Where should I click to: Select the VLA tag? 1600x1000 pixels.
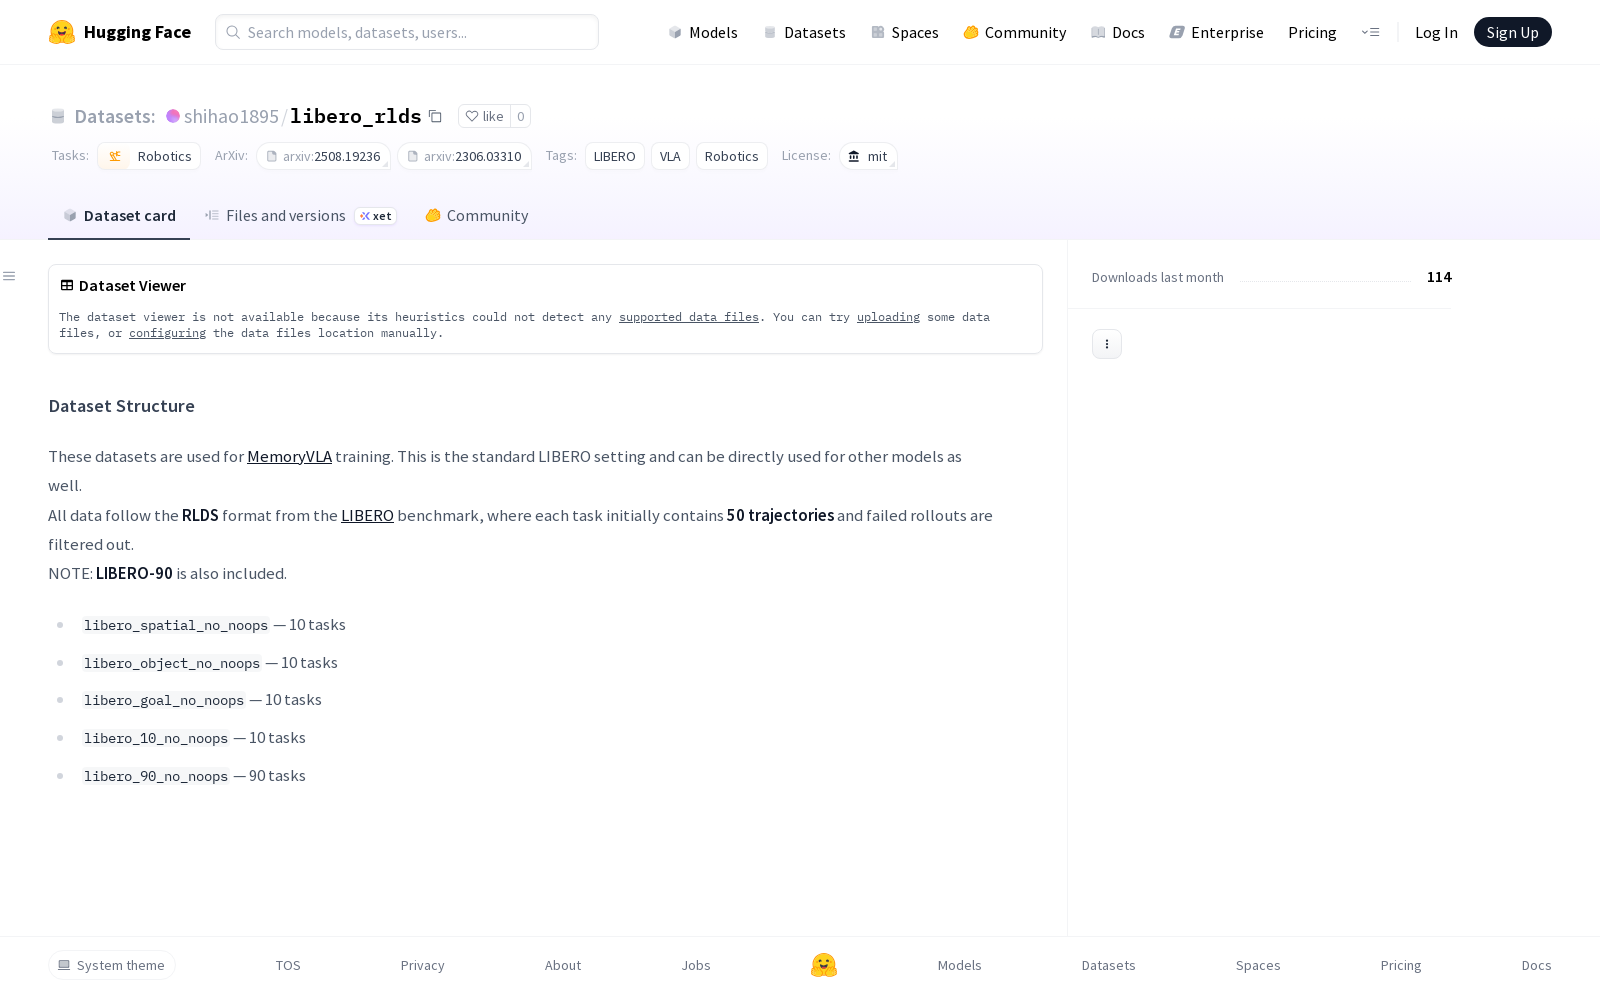[x=670, y=156]
